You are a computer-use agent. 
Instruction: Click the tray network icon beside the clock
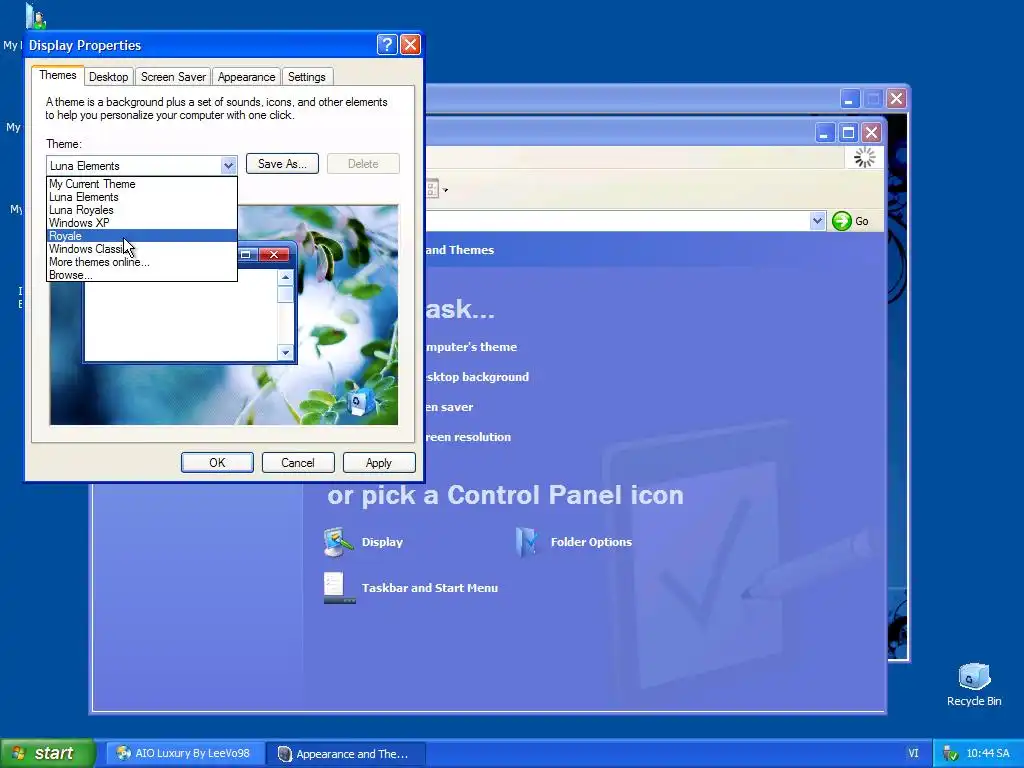950,754
